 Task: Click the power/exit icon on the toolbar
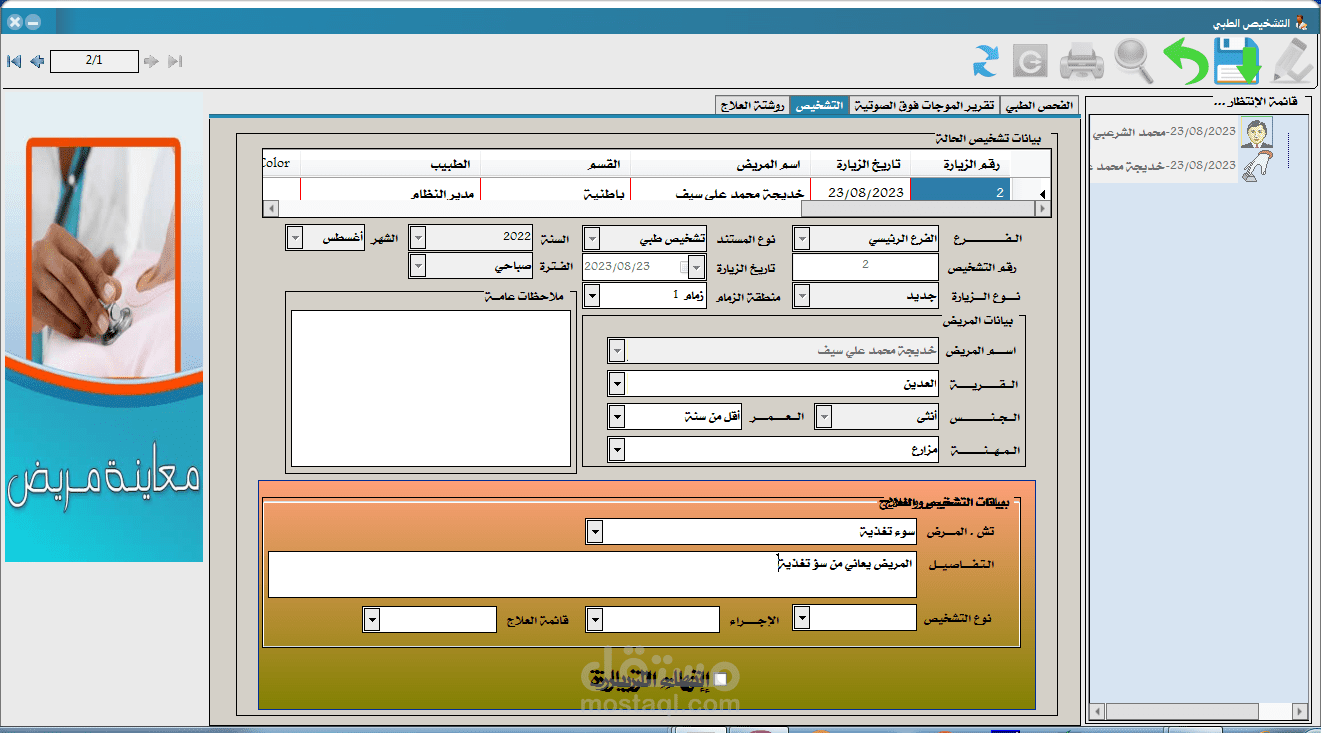pos(1029,60)
